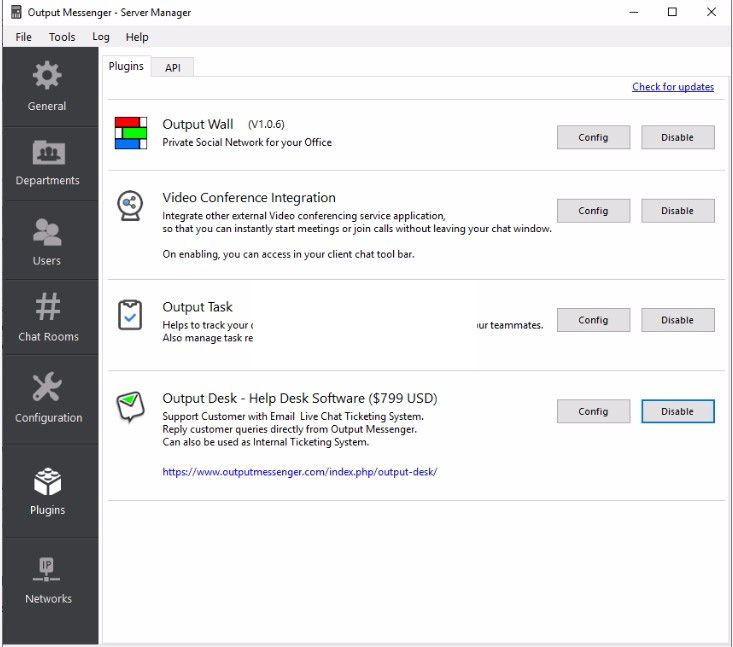Open the Output Desk website link
Viewport: 733px width, 647px height.
pos(300,472)
